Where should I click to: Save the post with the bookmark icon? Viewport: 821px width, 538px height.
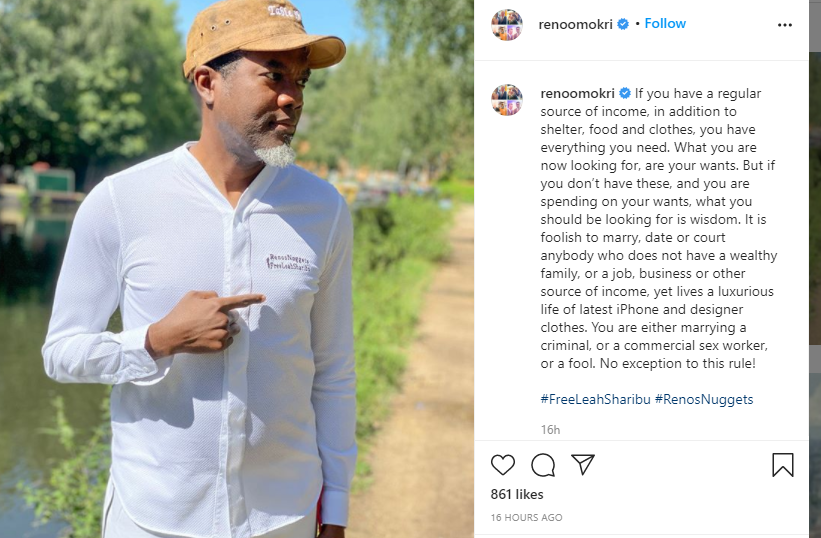click(x=783, y=465)
